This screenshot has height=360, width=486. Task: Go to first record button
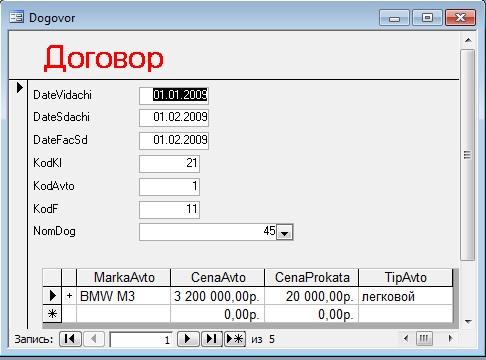[70, 339]
